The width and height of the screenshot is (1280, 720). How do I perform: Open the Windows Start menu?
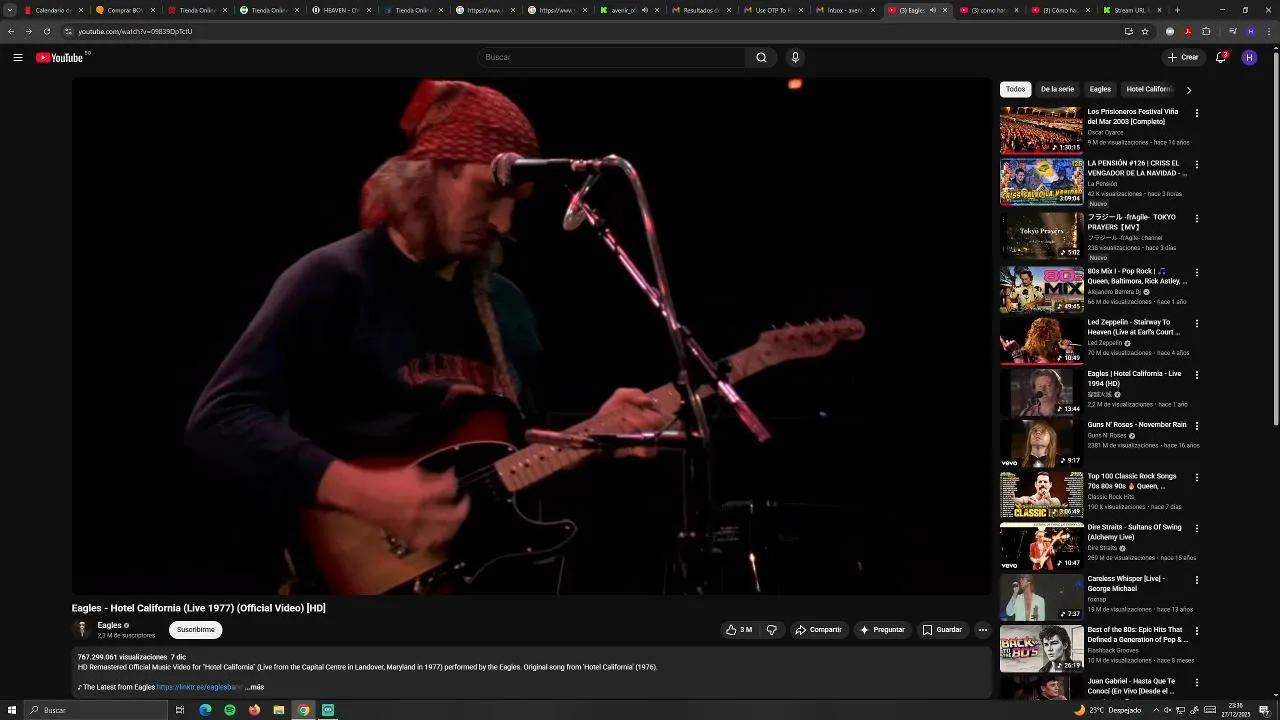coord(10,710)
